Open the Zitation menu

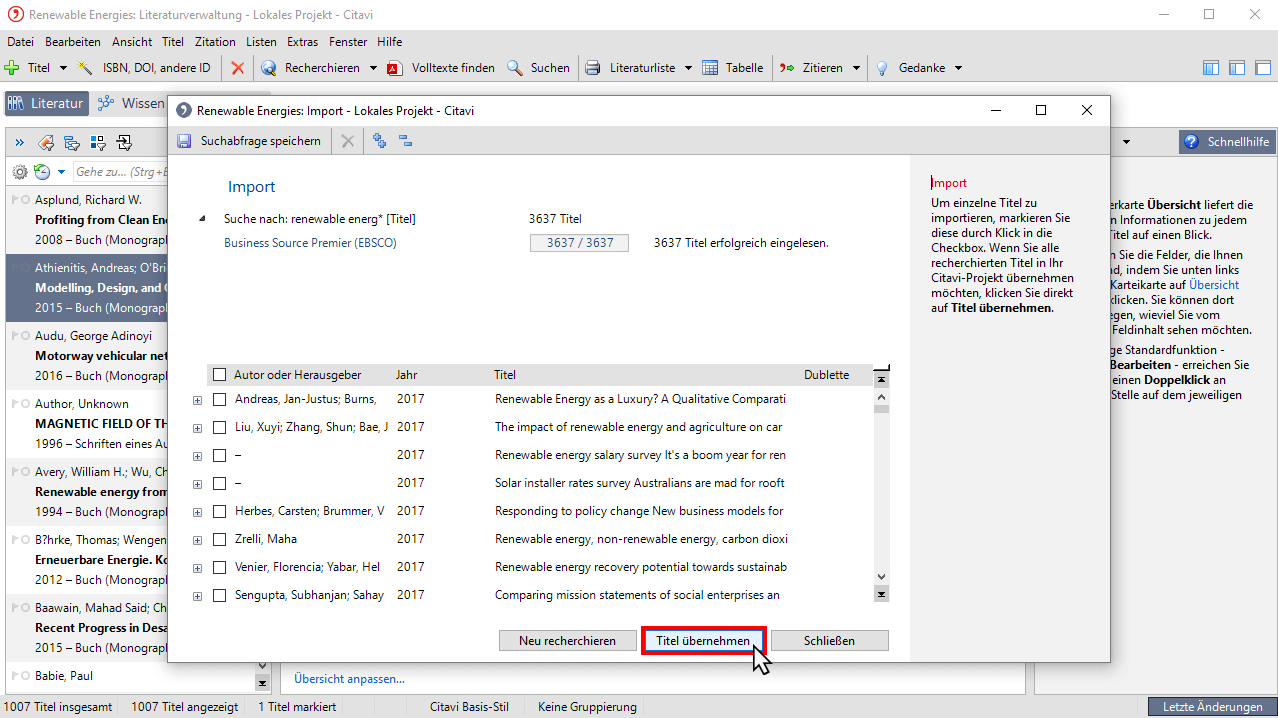click(215, 42)
